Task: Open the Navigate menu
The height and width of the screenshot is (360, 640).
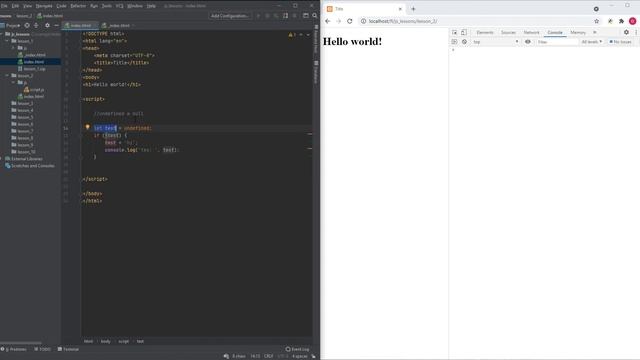Action: (x=44, y=6)
